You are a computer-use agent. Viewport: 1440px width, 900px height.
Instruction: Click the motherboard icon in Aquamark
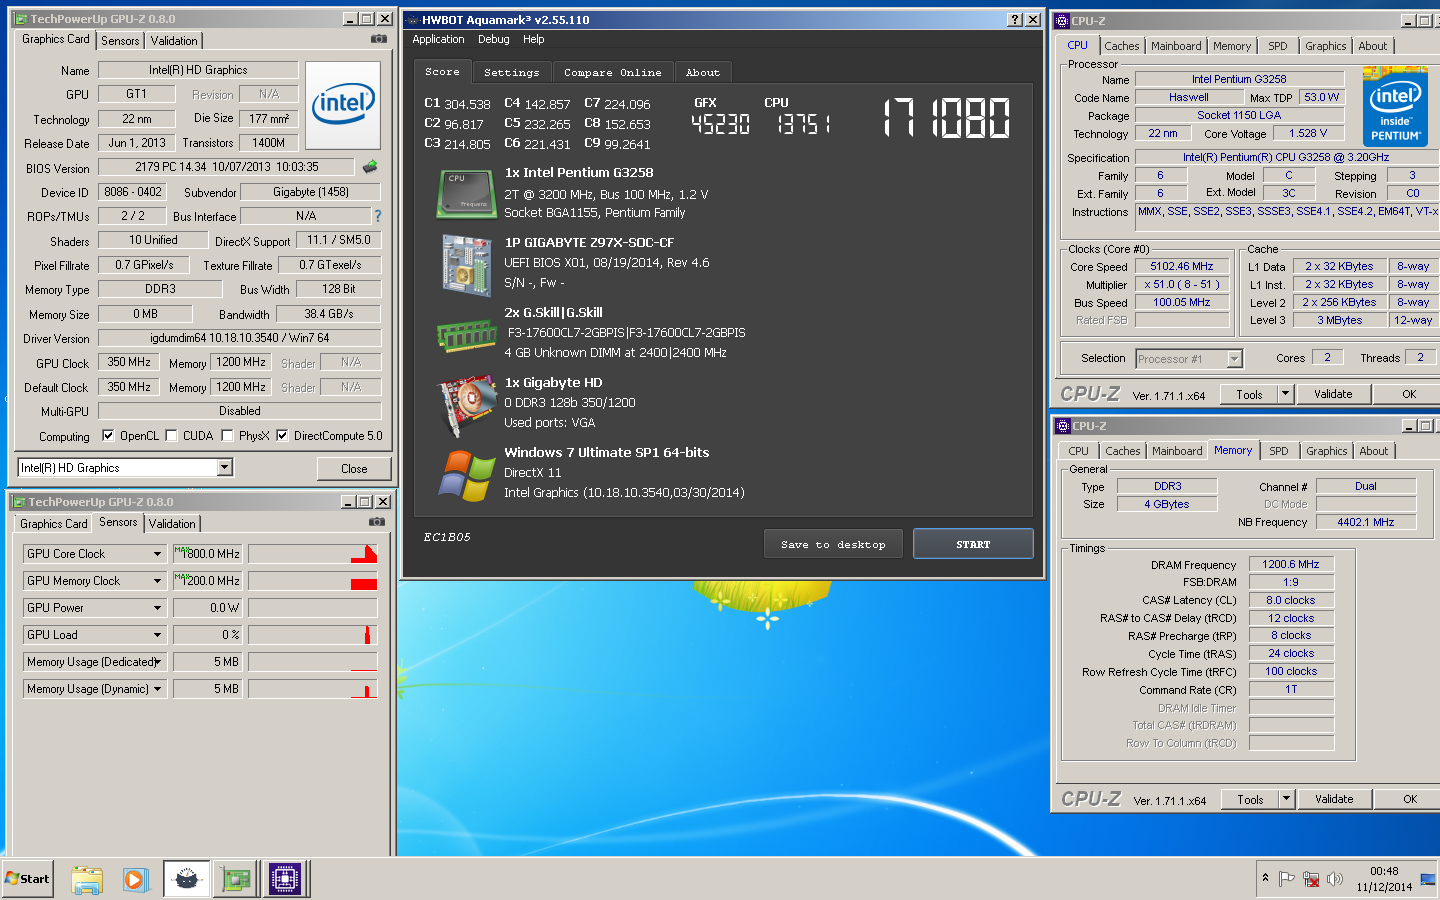(466, 265)
